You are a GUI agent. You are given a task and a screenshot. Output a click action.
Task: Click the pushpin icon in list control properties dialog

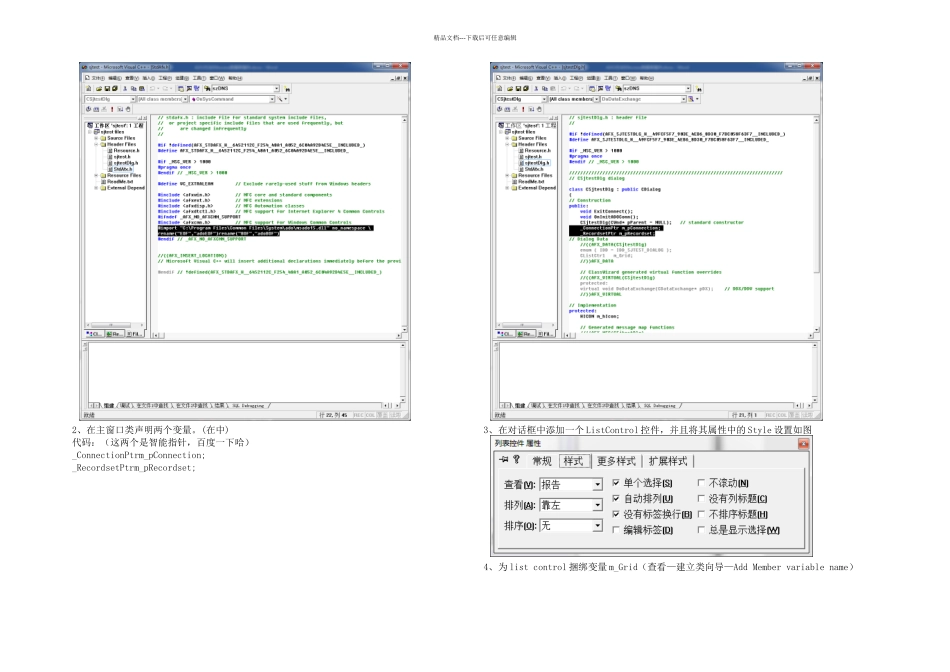503,460
